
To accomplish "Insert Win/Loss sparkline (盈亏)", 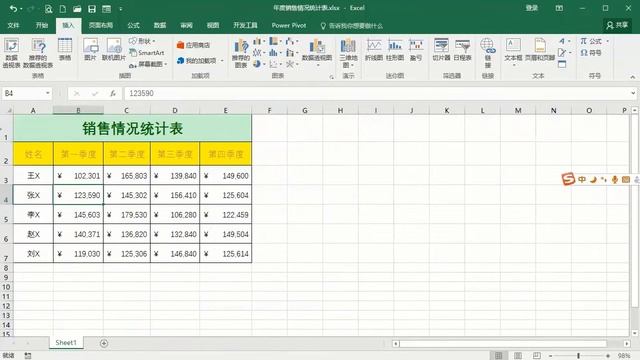I will tap(416, 50).
